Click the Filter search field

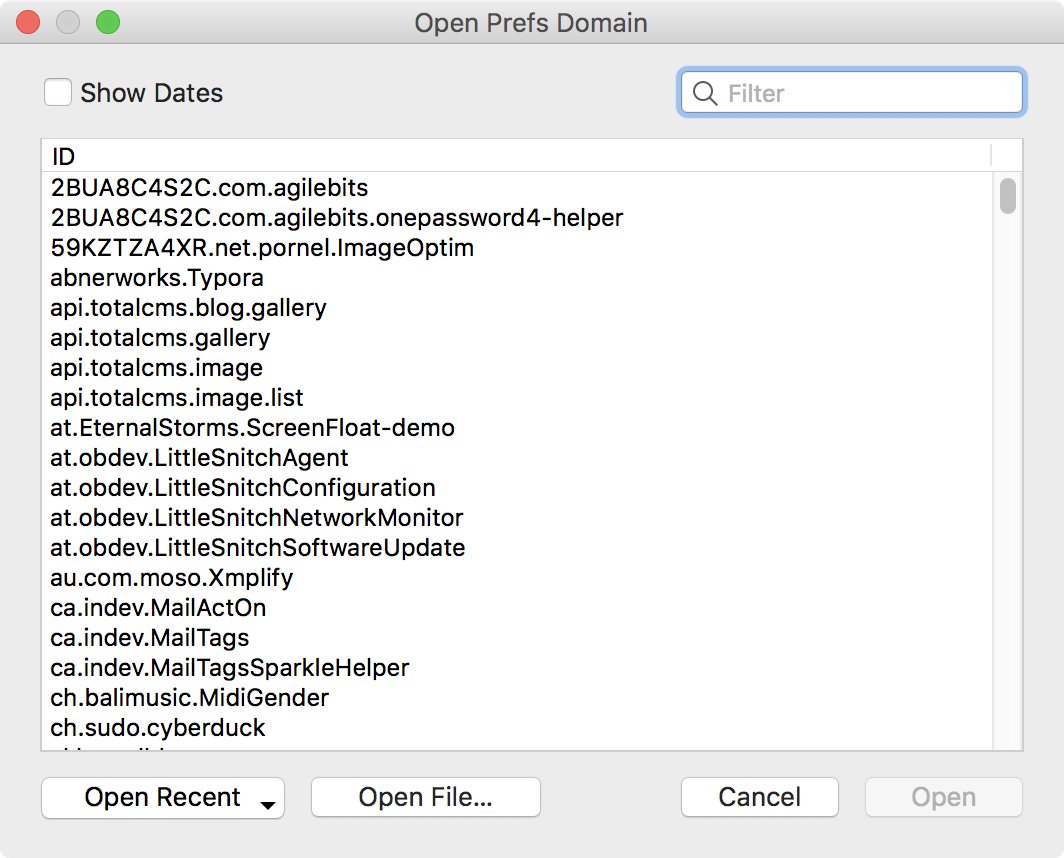tap(851, 92)
